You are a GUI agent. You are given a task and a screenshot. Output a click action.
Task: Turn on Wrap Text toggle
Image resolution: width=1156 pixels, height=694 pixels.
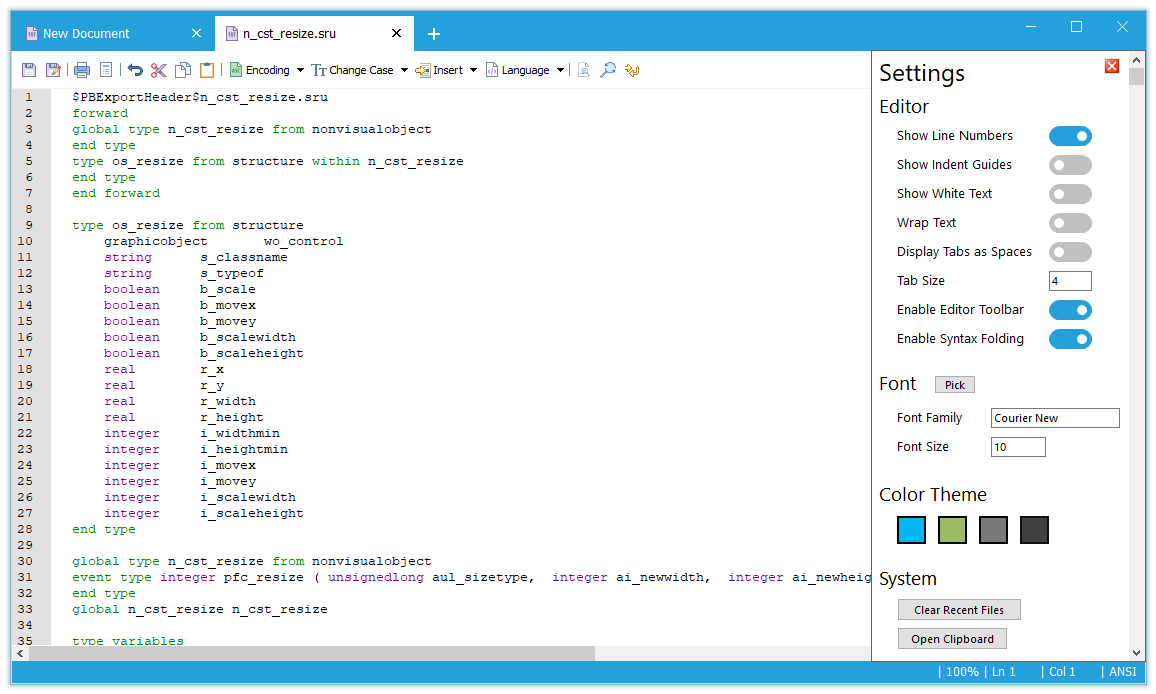[1069, 223]
